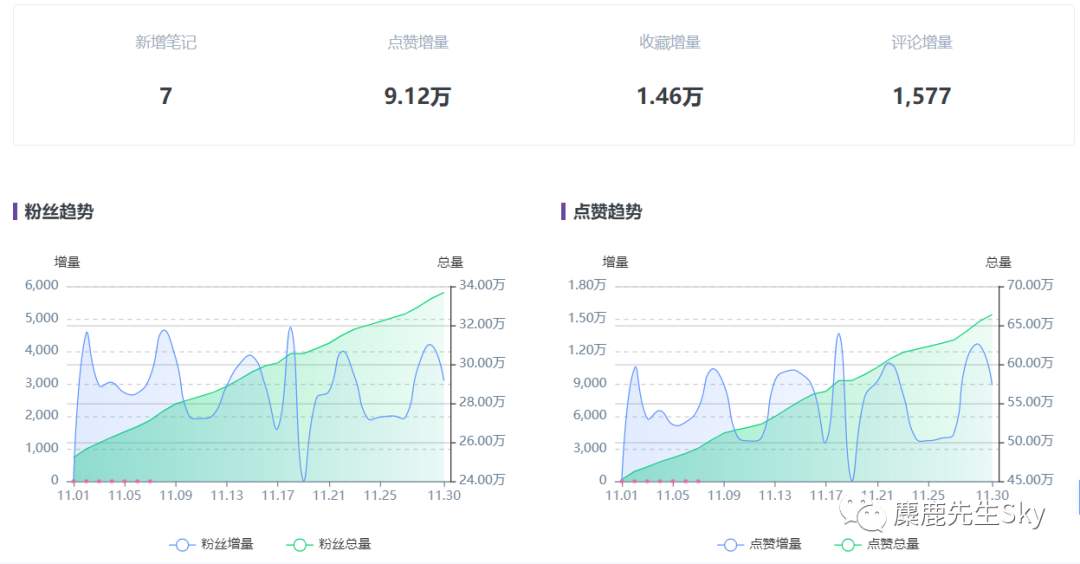1080x564 pixels.
Task: Click the 45.00万 axis label
Action: pos(1030,480)
